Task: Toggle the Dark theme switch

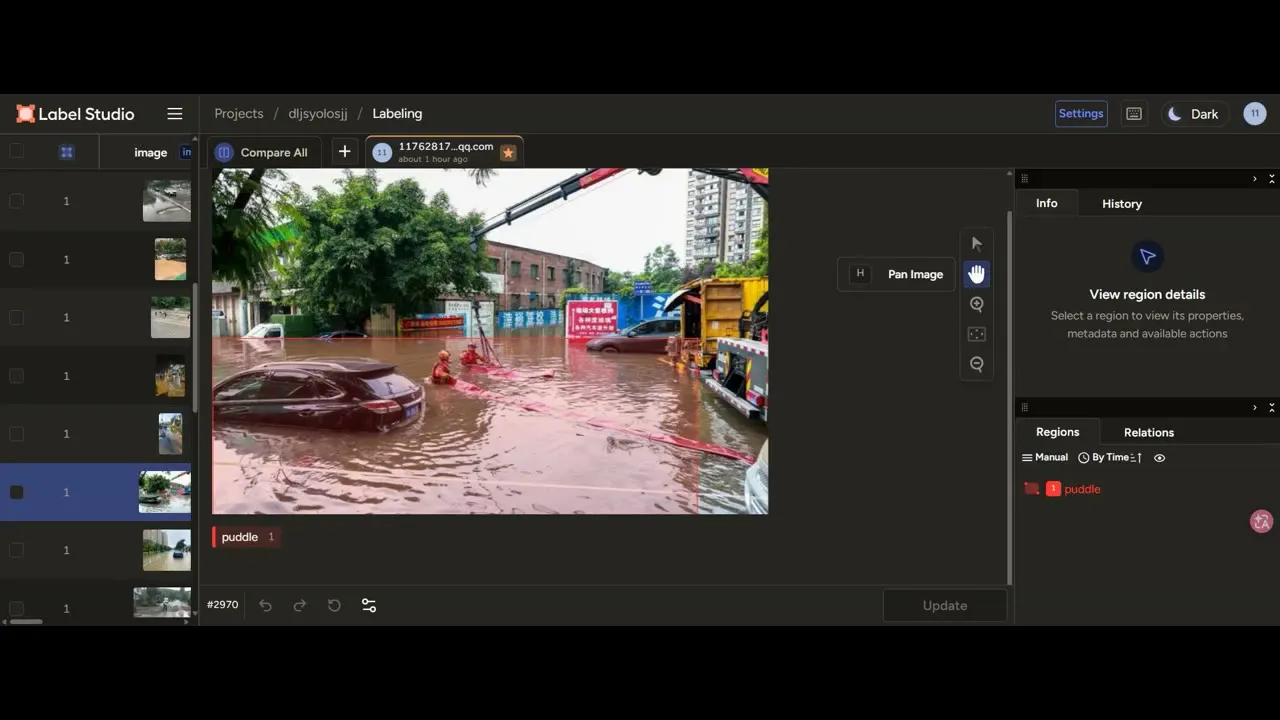Action: coord(1194,114)
